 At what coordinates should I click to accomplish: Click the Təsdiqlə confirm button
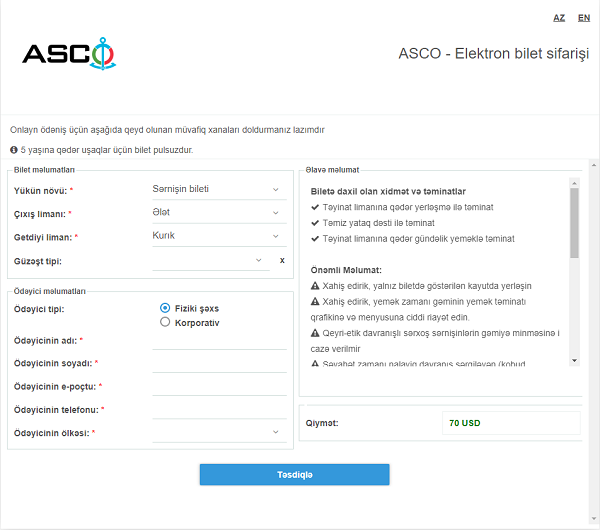click(x=294, y=475)
